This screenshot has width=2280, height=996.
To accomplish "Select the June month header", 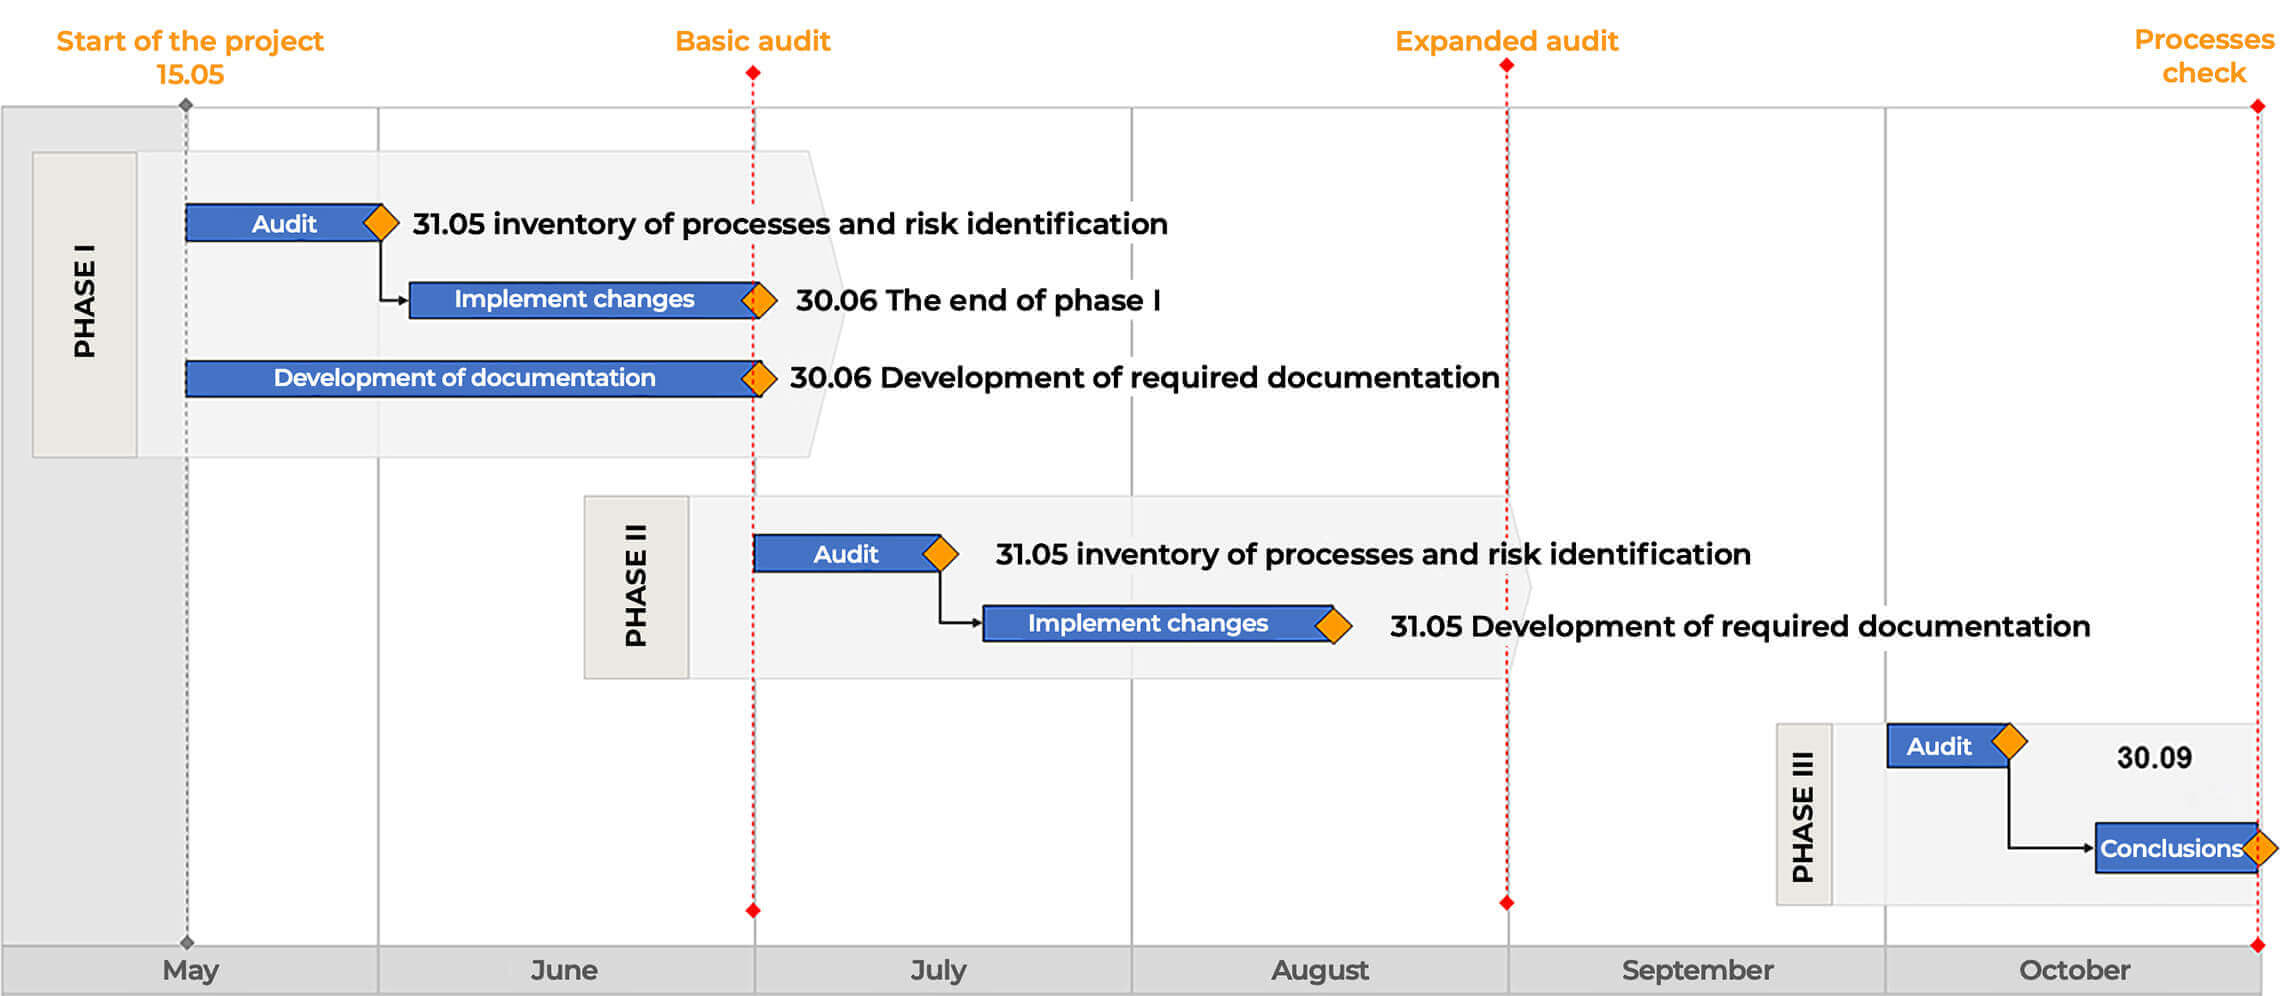I will pos(565,970).
